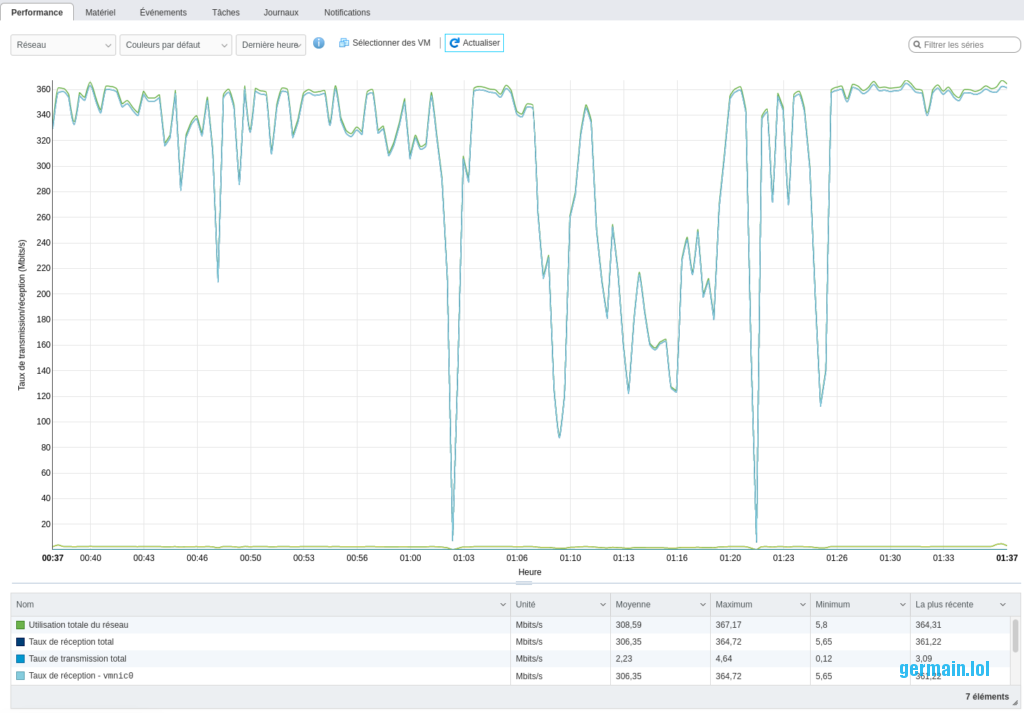Click dark blue swatch for Taux de réception total
1024x713 pixels.
coord(20,642)
